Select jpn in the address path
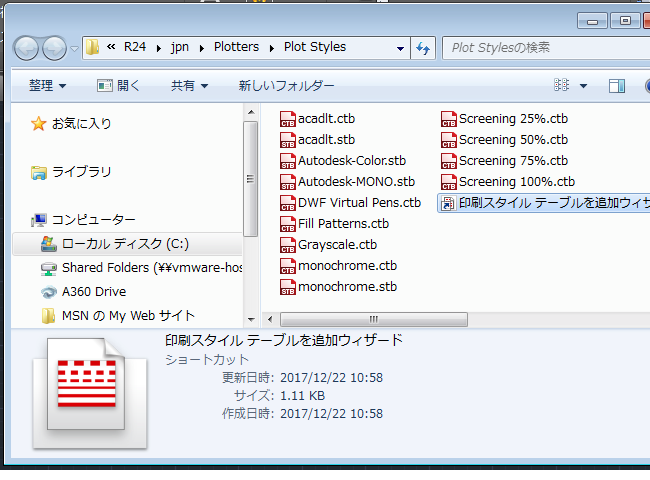 (180, 47)
